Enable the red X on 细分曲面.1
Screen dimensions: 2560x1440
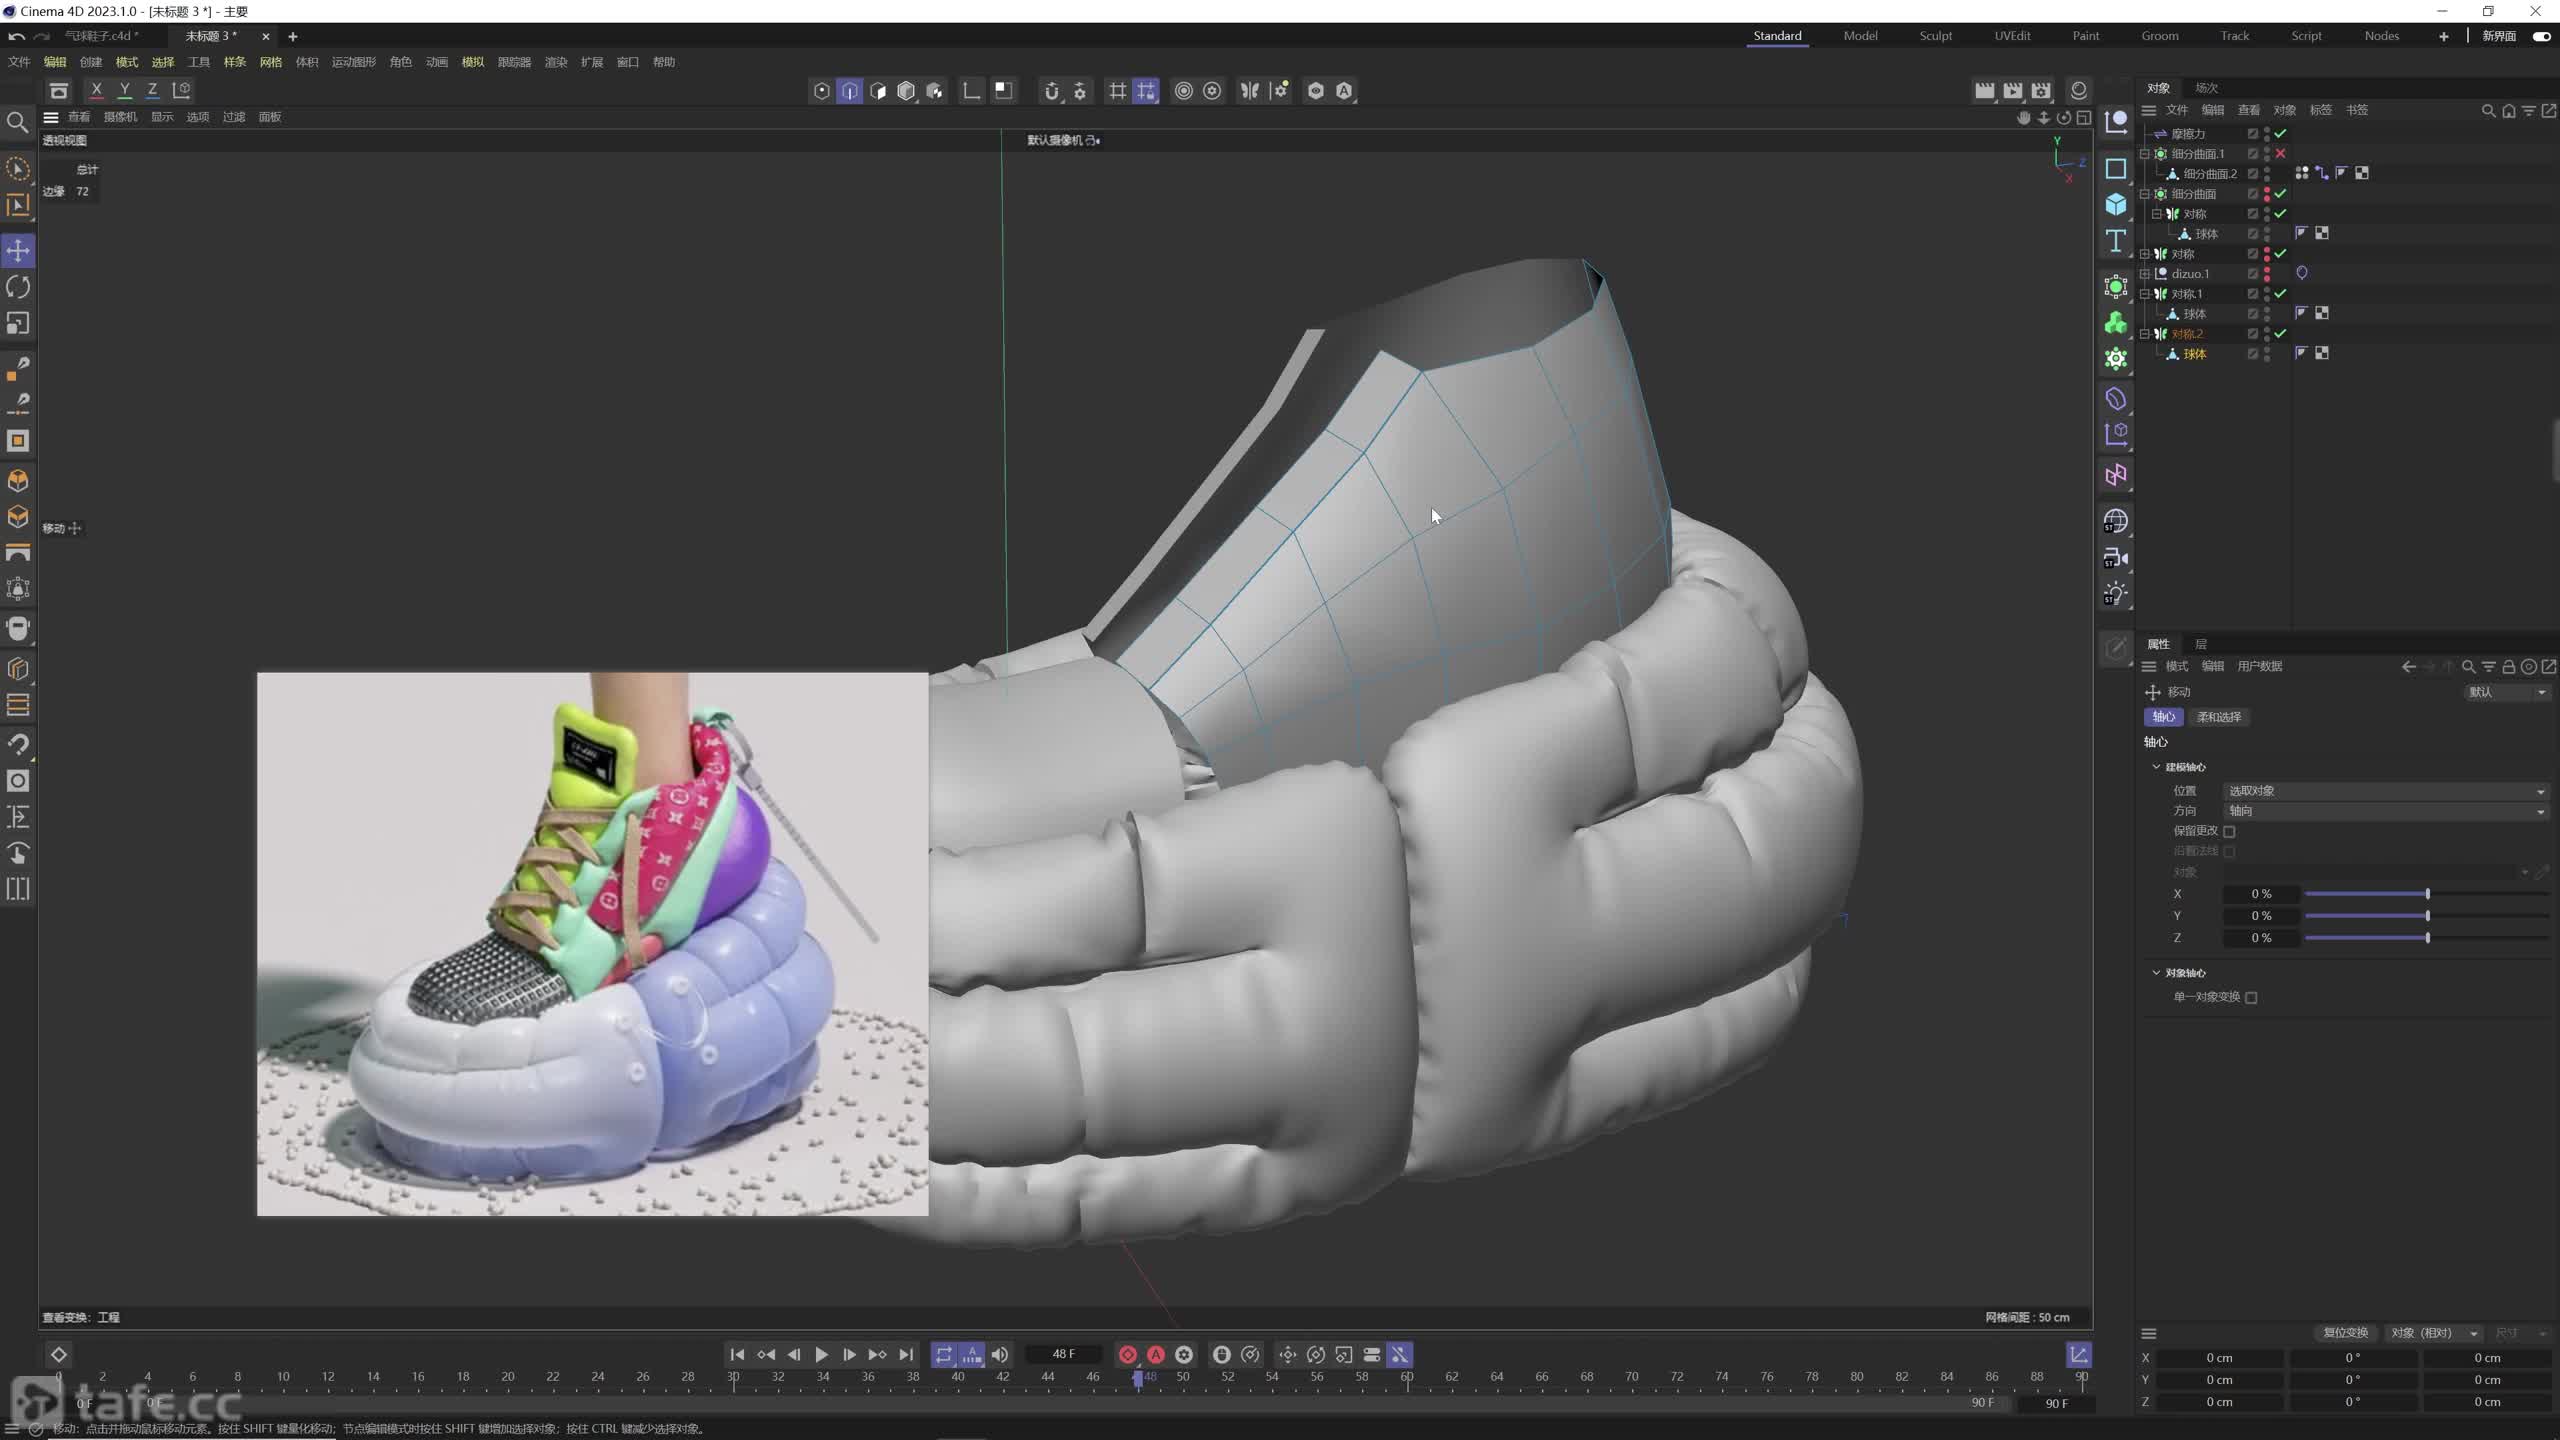2280,154
